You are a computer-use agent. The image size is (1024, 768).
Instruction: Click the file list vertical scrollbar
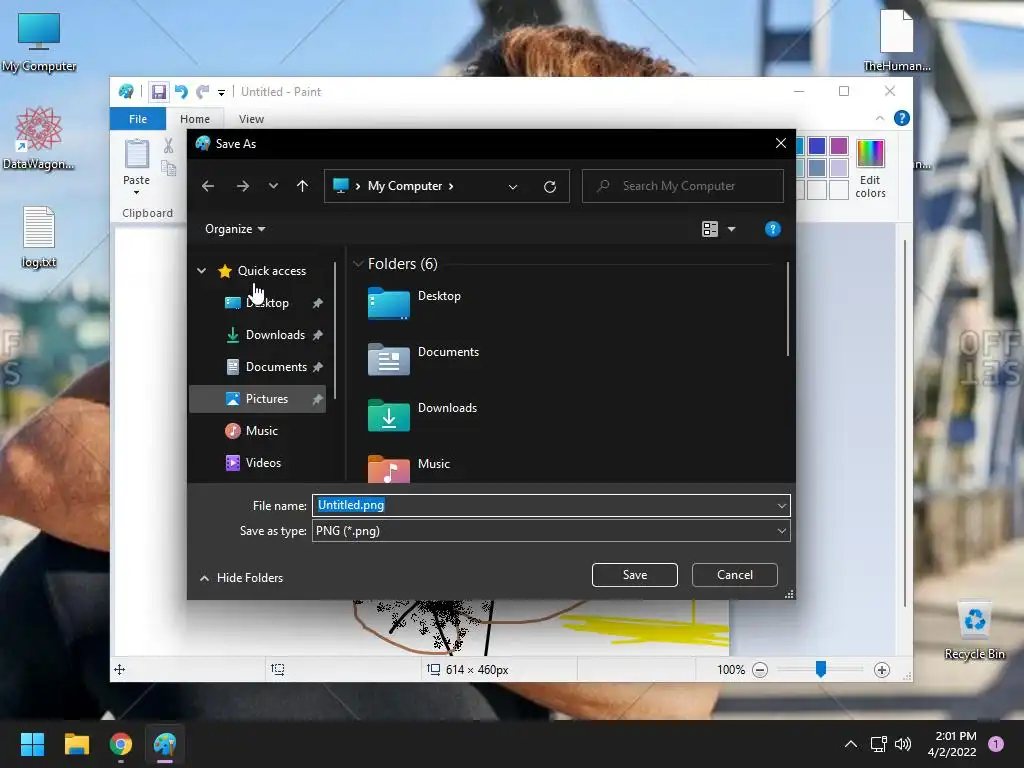(x=788, y=310)
